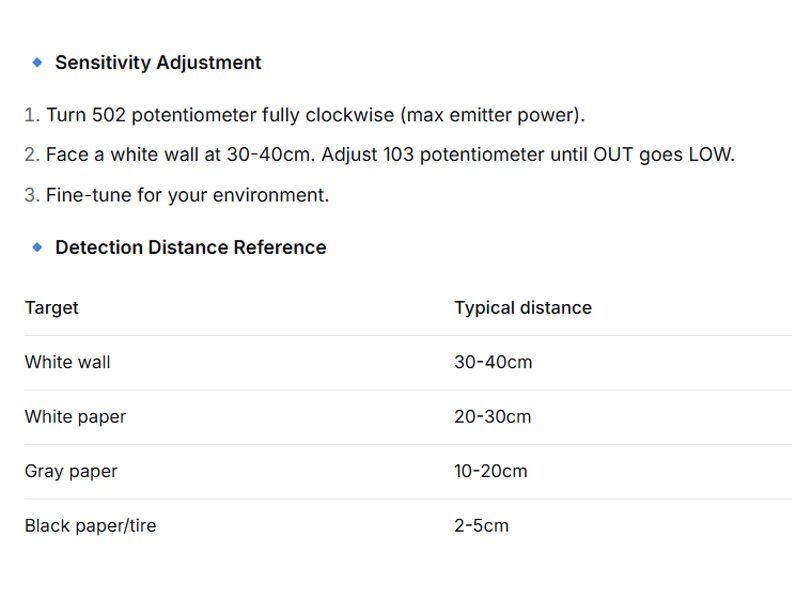792x590 pixels.
Task: Select the White wall table cell
Action: tap(67, 362)
